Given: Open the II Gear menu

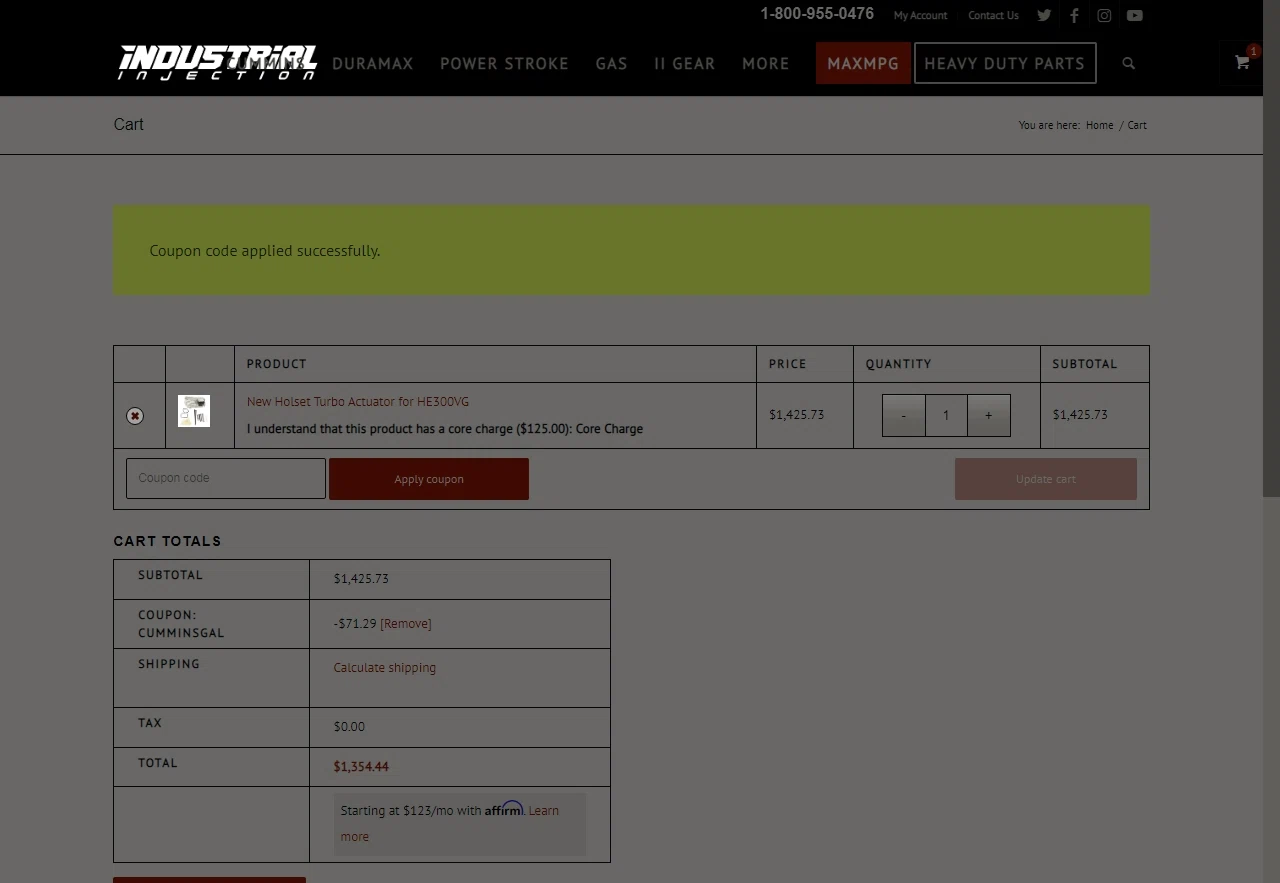Looking at the screenshot, I should click(x=685, y=63).
